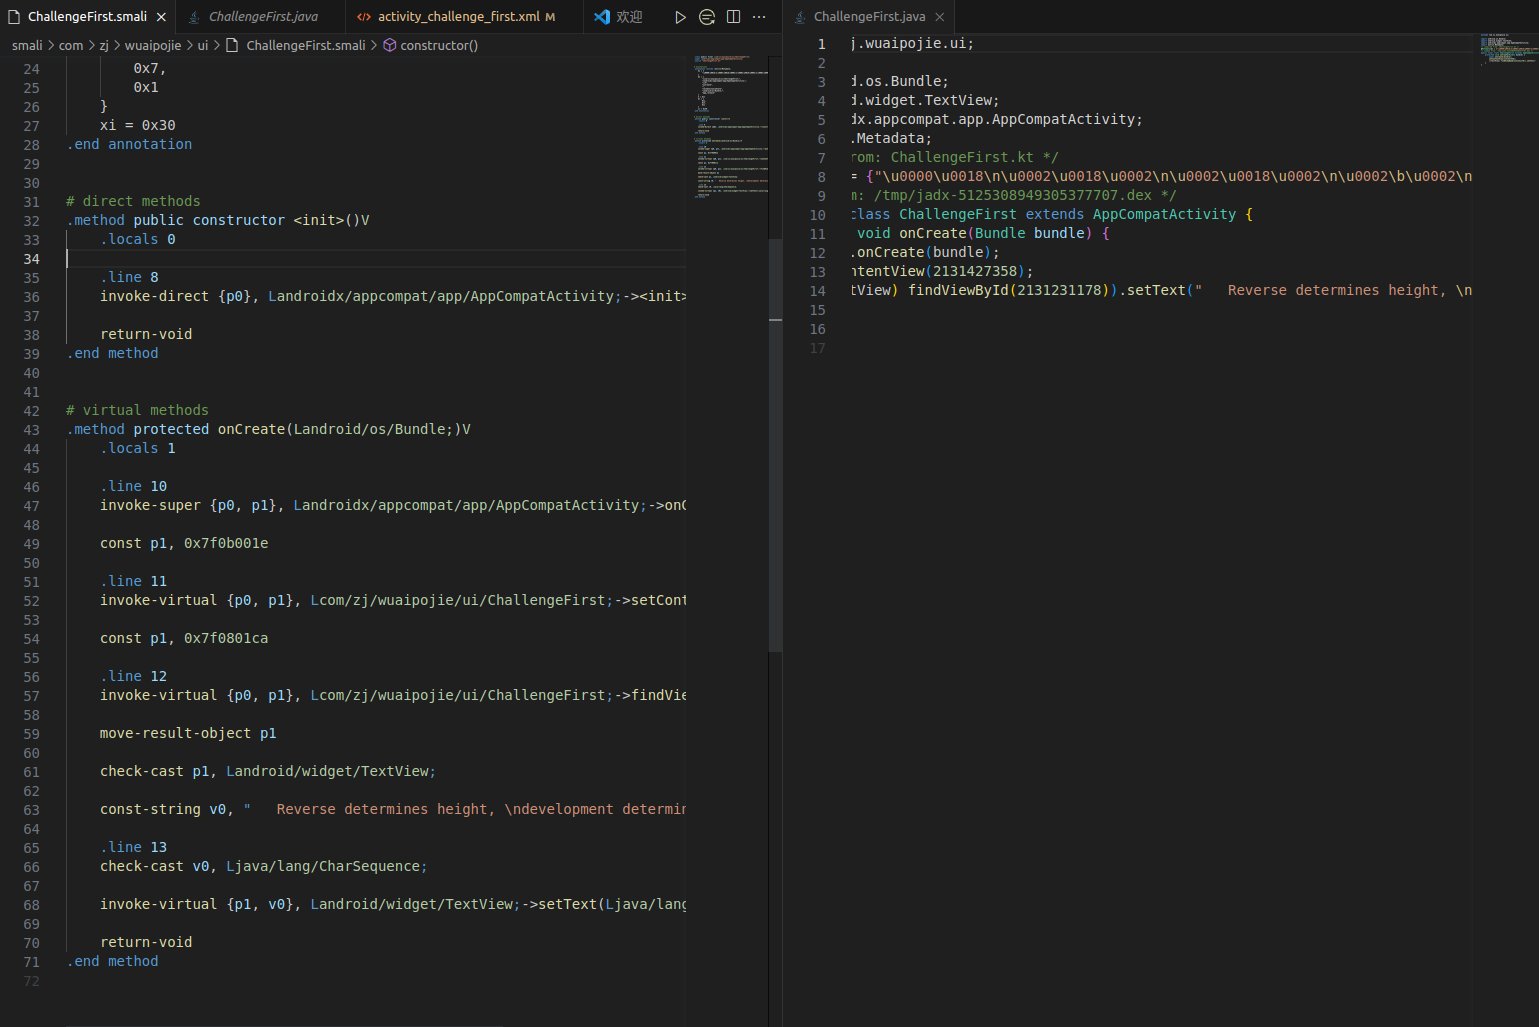Click 'const p1, 0x7f0b001e' in smali
The height and width of the screenshot is (1027, 1539).
[x=184, y=543]
